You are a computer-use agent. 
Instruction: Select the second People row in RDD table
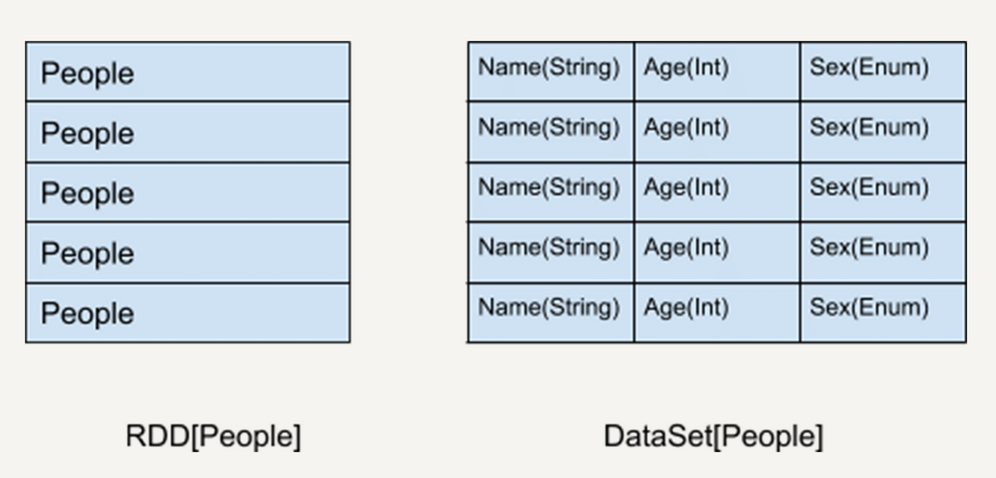click(187, 132)
